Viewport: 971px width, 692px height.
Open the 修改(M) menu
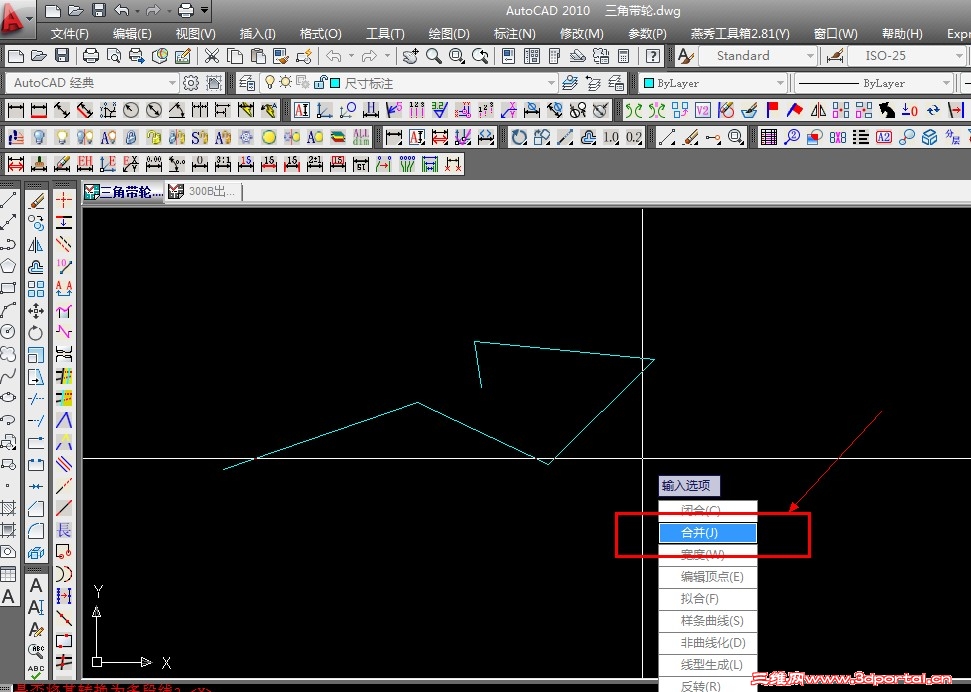pyautogui.click(x=581, y=33)
